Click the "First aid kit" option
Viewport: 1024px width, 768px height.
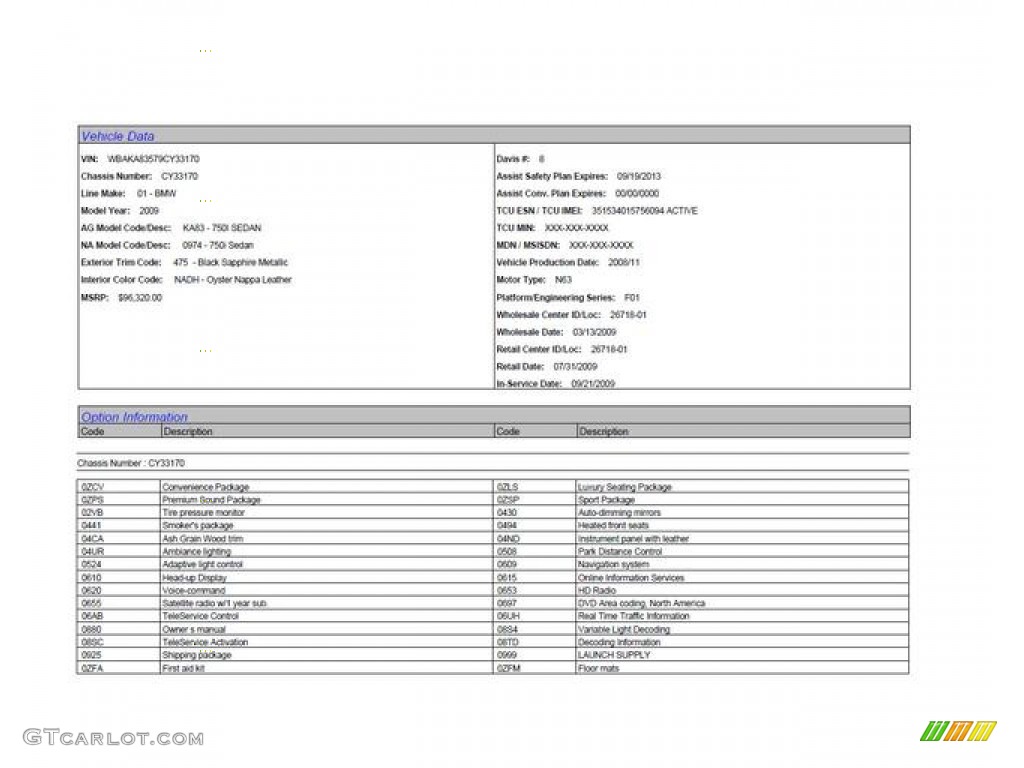184,669
